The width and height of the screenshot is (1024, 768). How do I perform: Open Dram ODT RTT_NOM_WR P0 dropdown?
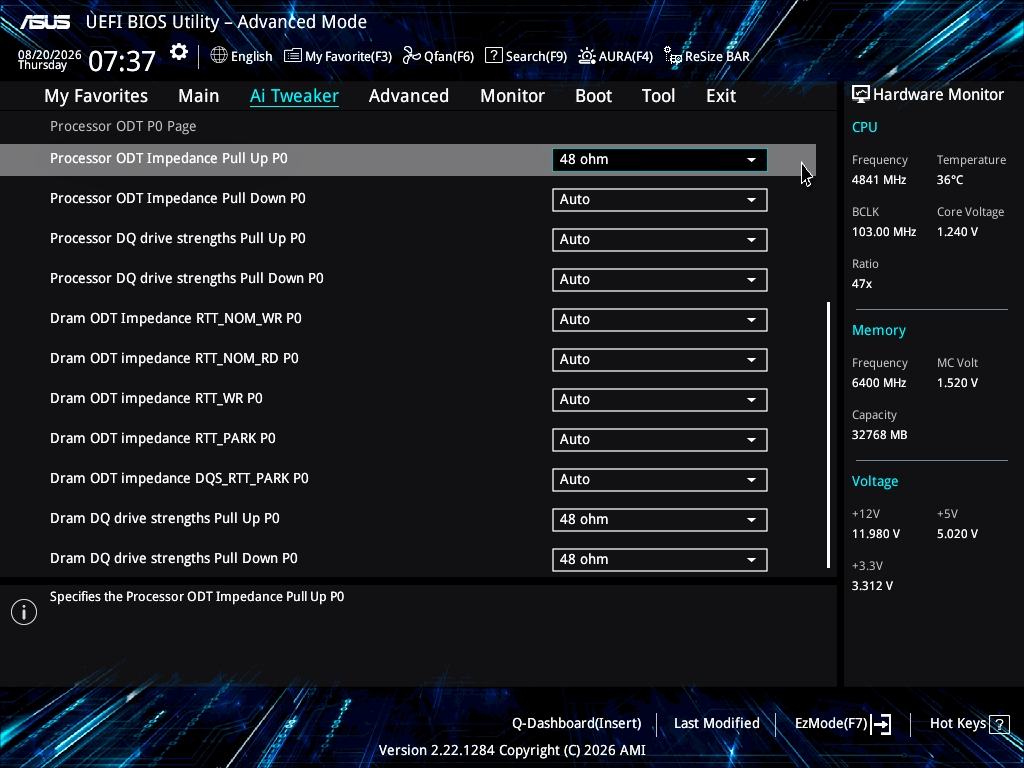(x=660, y=319)
